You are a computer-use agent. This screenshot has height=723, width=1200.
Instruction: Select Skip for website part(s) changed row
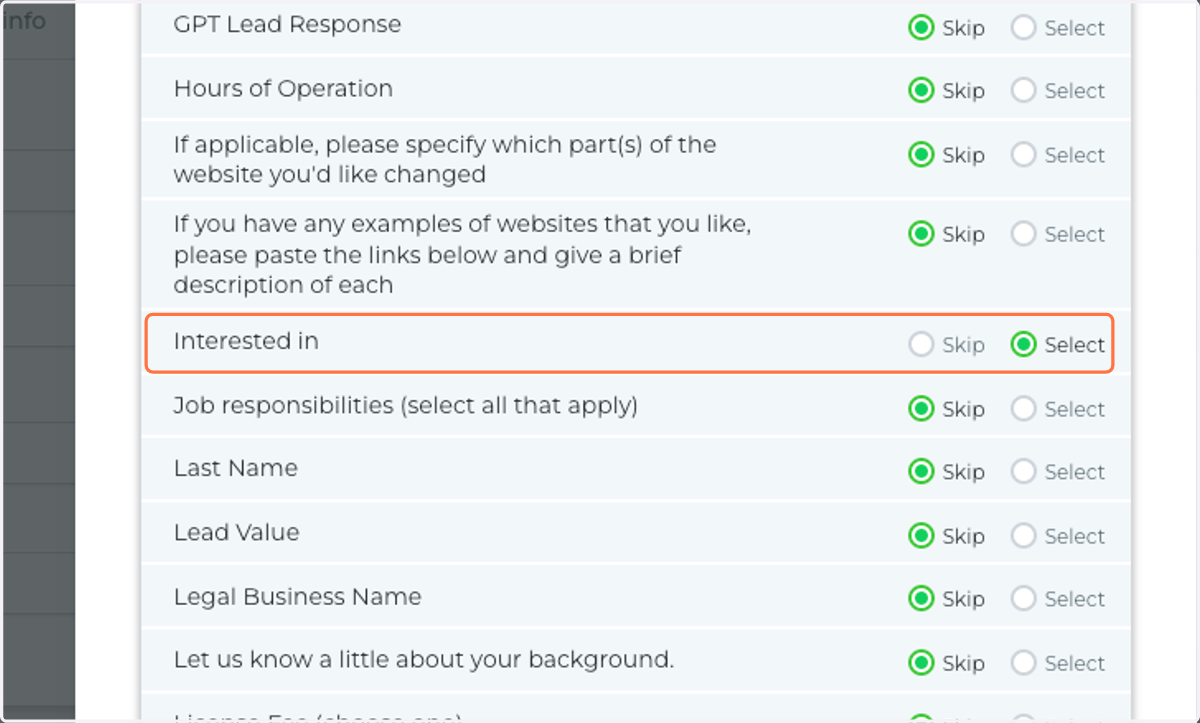coord(921,155)
